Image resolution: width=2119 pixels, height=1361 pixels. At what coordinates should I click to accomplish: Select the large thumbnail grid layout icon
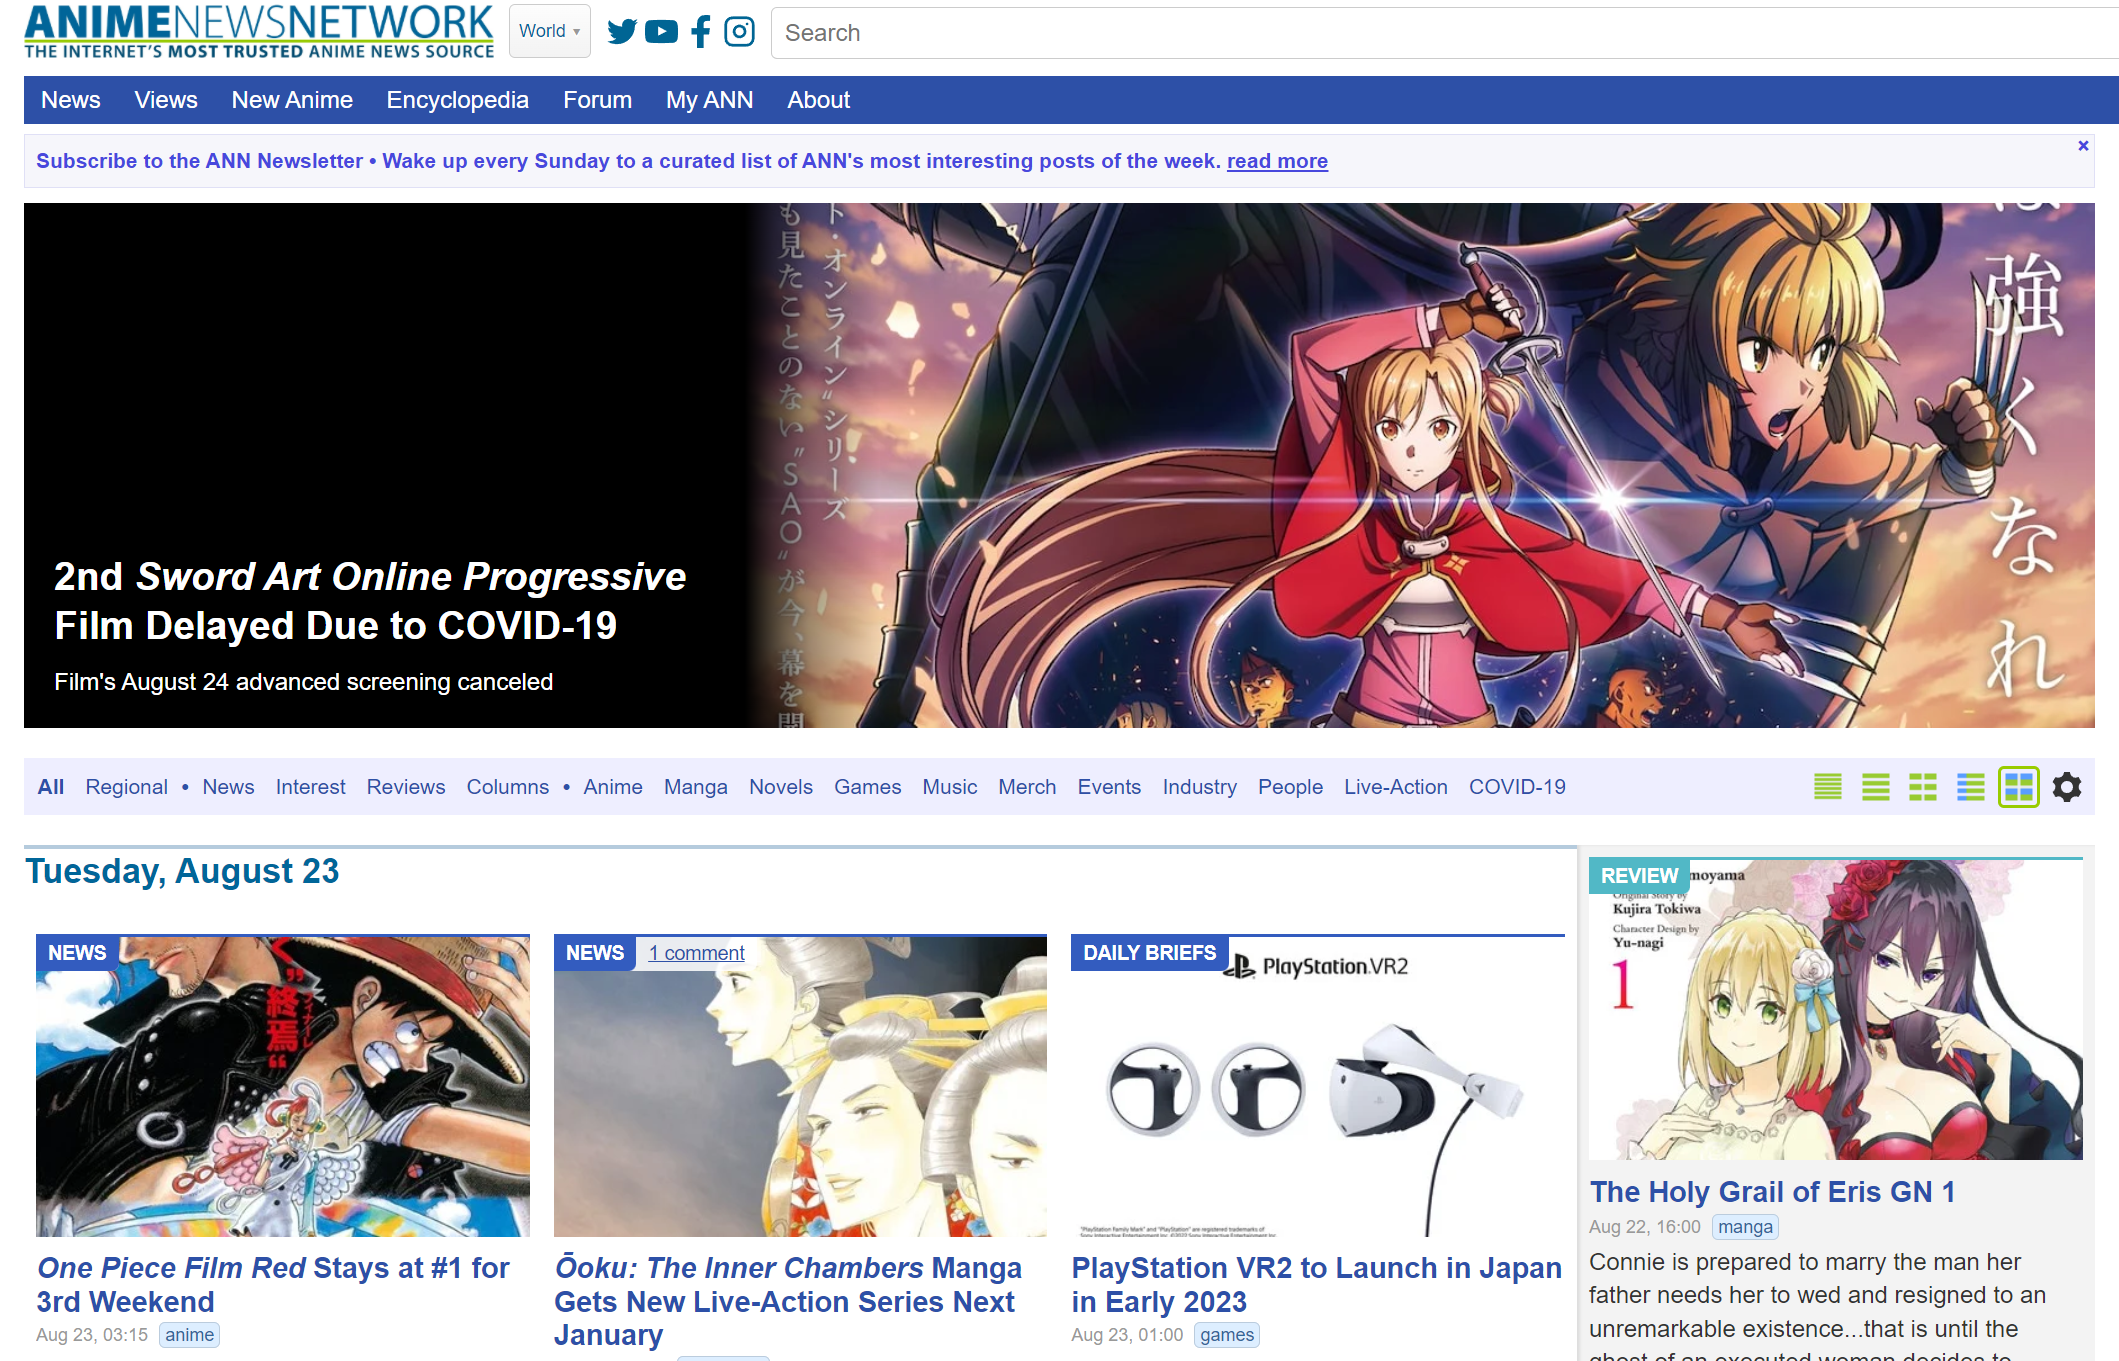click(2018, 787)
